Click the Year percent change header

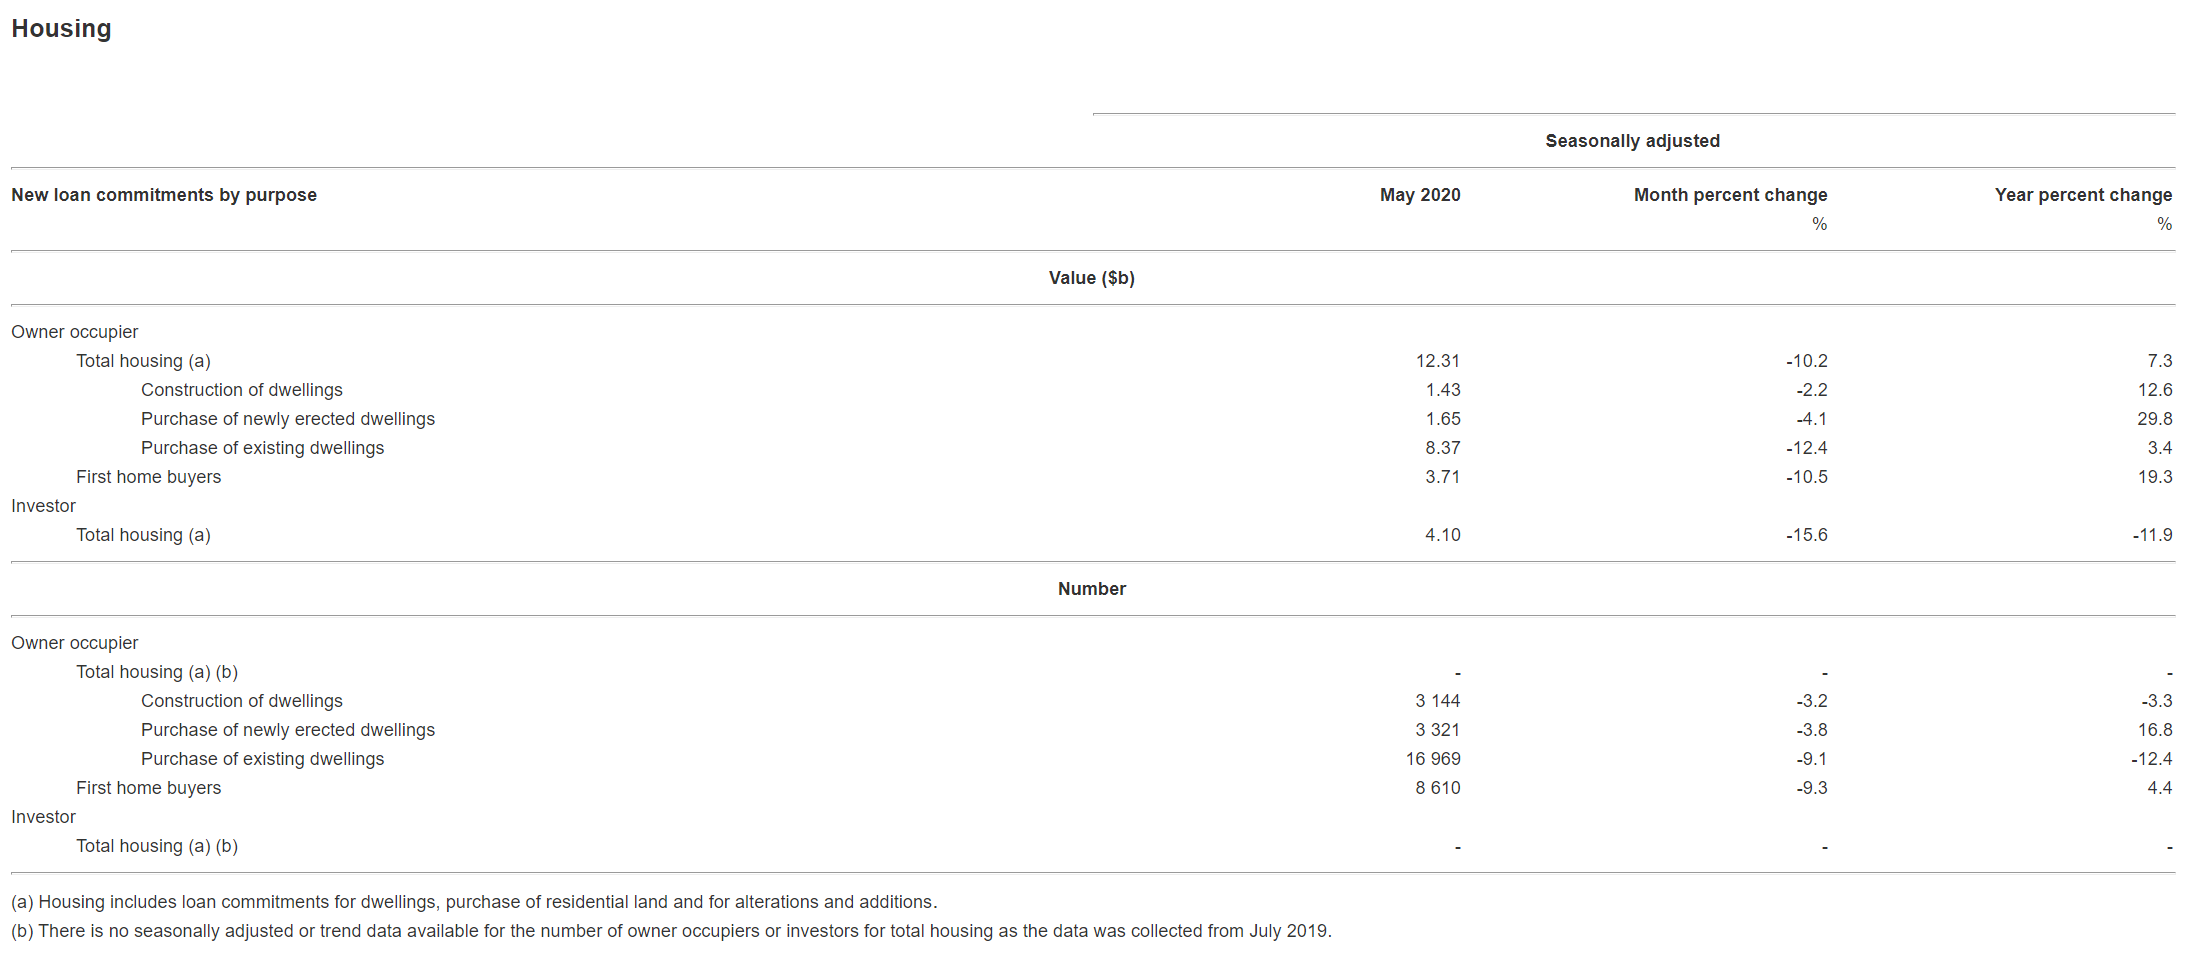pos(2083,195)
